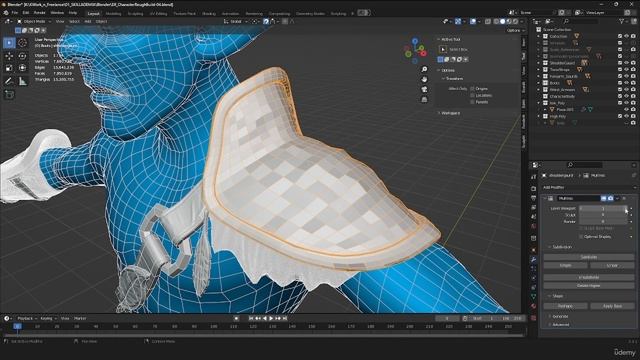Open the Edit menu

26,13
